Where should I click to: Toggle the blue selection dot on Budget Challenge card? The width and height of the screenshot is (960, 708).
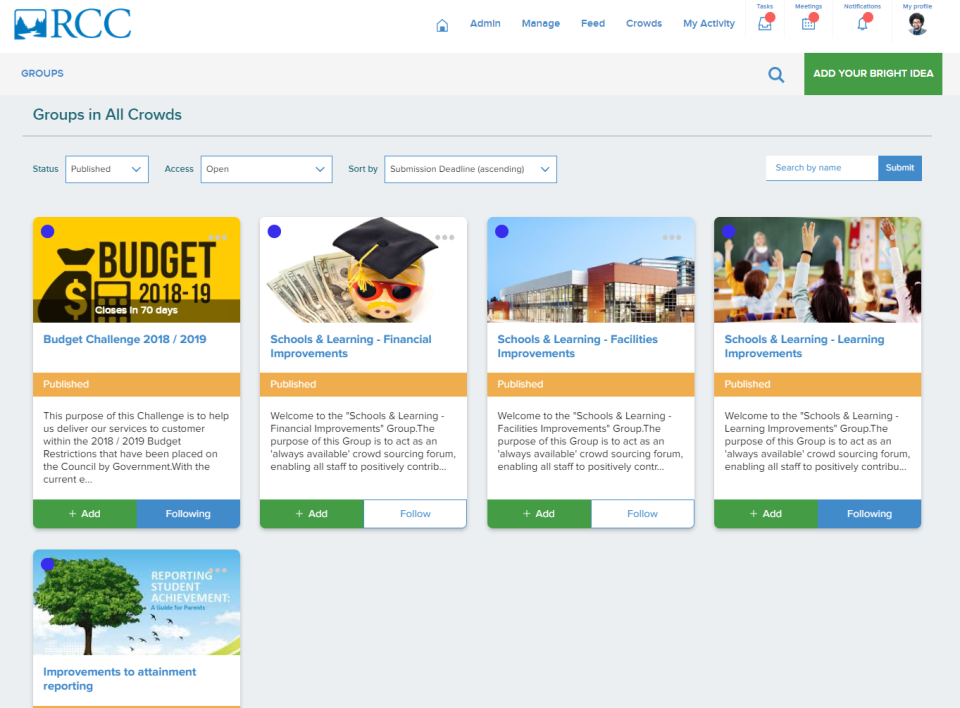(47, 231)
